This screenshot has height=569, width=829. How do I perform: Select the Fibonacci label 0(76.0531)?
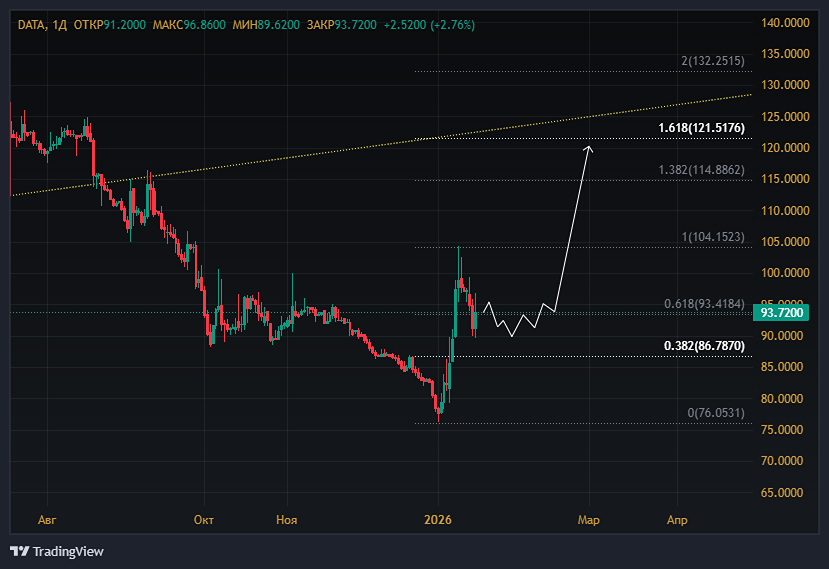point(716,413)
